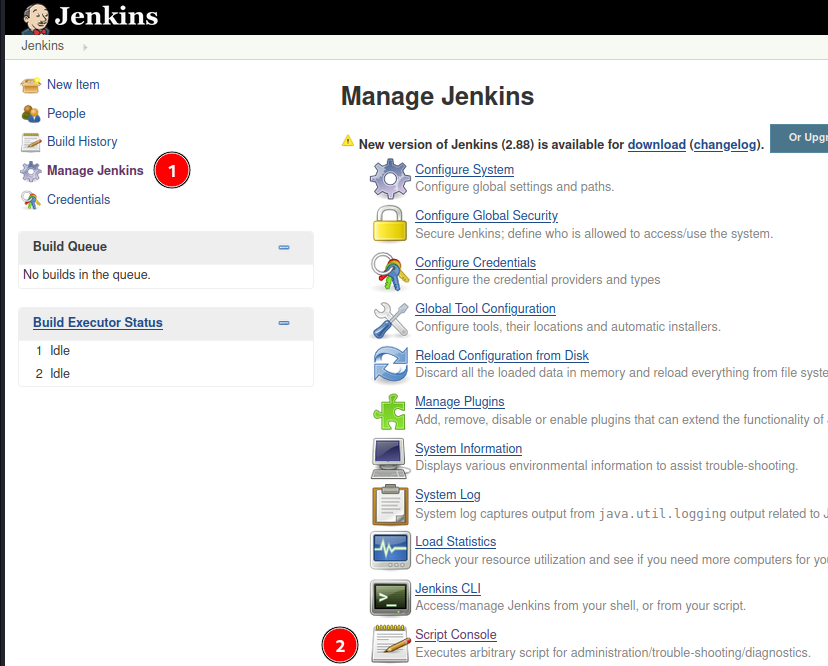Expand the Jenkins breadcrumb arrow menu
828x666 pixels.
(85, 47)
